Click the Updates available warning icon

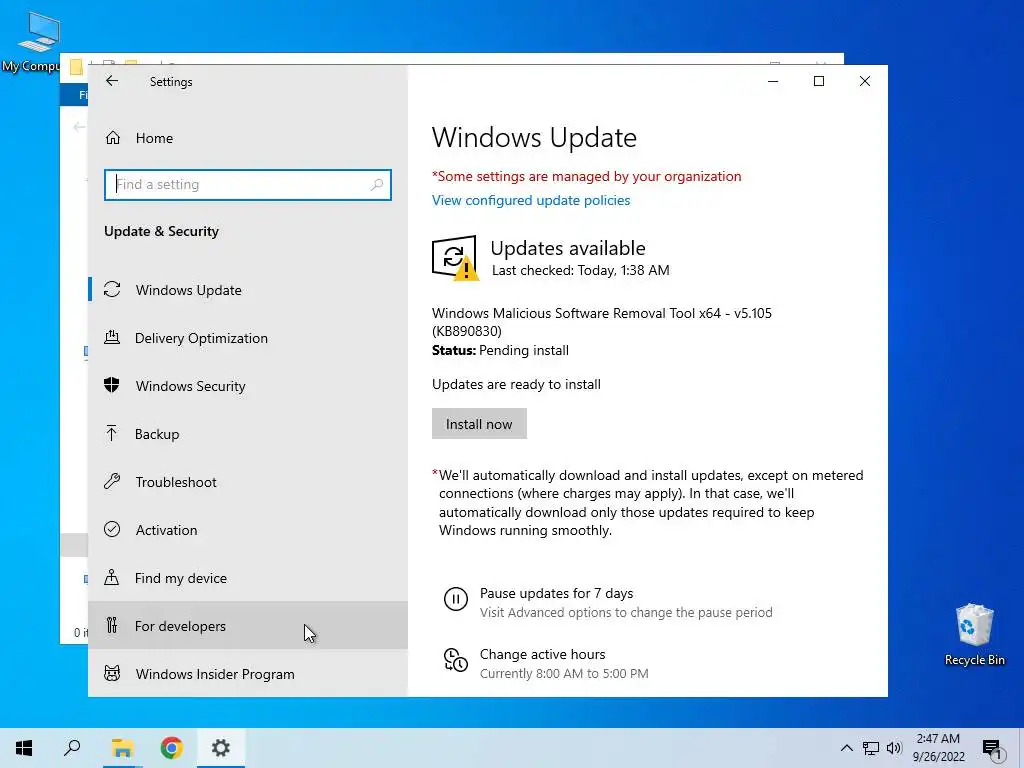coord(455,258)
